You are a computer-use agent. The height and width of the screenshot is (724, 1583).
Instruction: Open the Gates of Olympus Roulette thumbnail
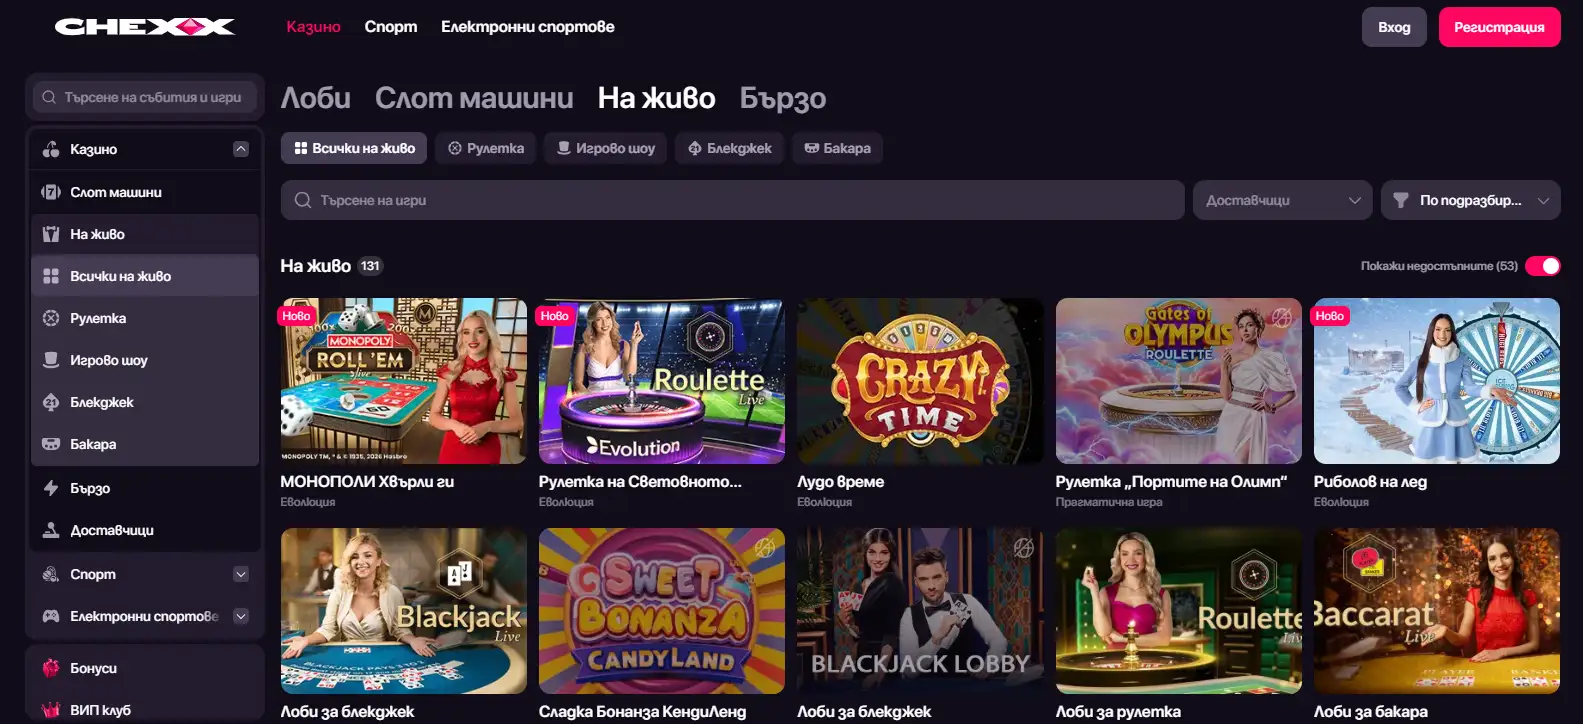tap(1179, 381)
